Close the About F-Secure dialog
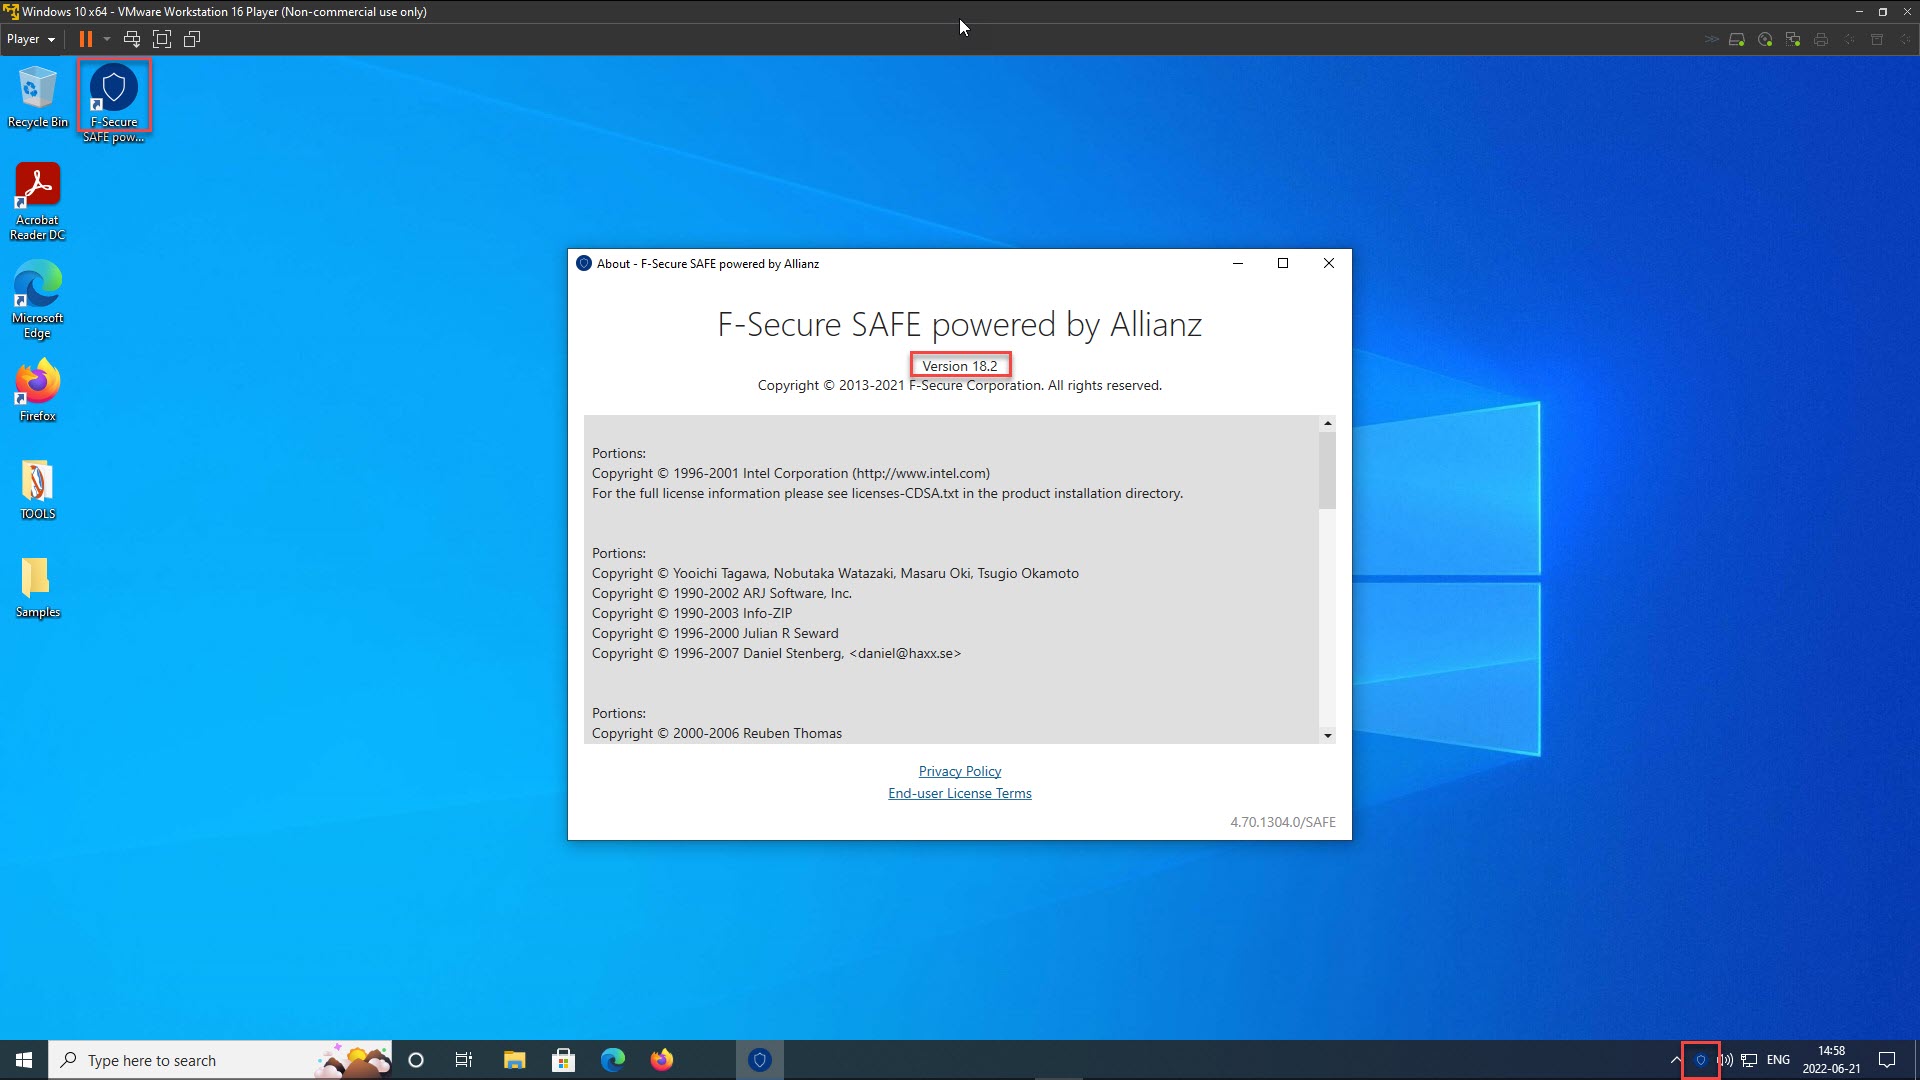Viewport: 1920px width, 1080px height. tap(1329, 263)
